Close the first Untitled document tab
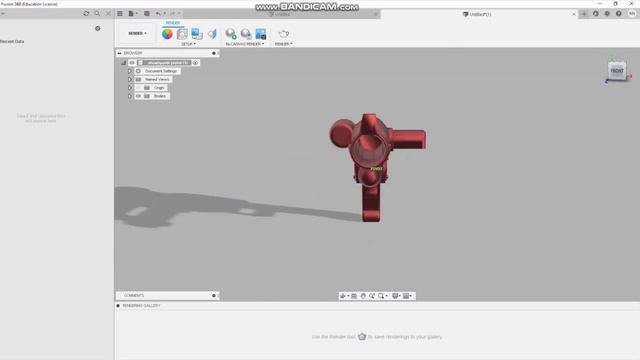The width and height of the screenshot is (640, 360). click(x=376, y=14)
